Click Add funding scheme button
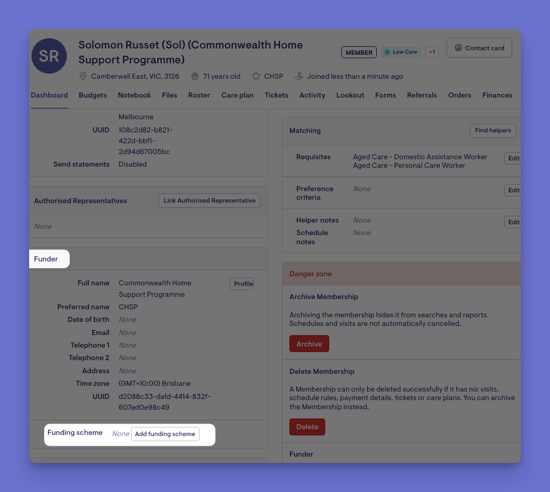Viewport: 550px width, 492px height. pyautogui.click(x=165, y=434)
